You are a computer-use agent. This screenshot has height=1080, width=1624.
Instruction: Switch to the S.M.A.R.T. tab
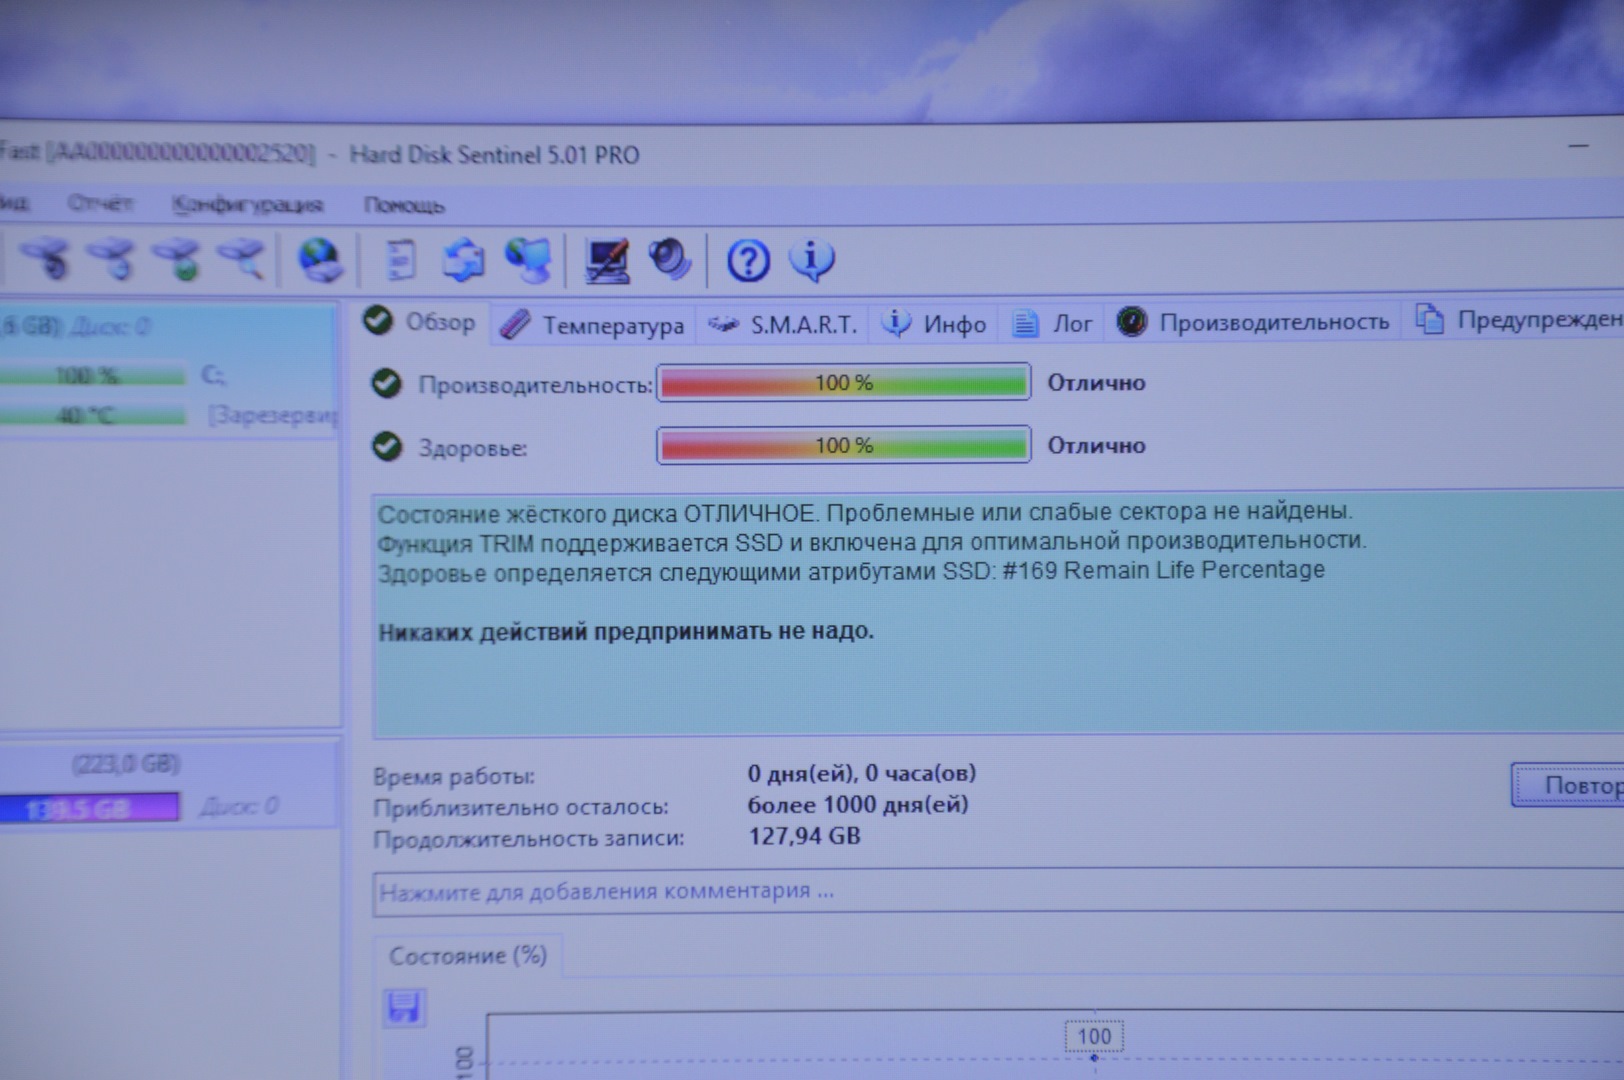point(783,325)
